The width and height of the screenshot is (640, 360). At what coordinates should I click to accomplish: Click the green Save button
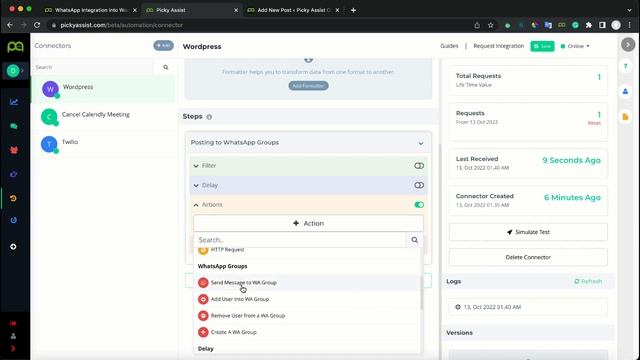tap(542, 46)
